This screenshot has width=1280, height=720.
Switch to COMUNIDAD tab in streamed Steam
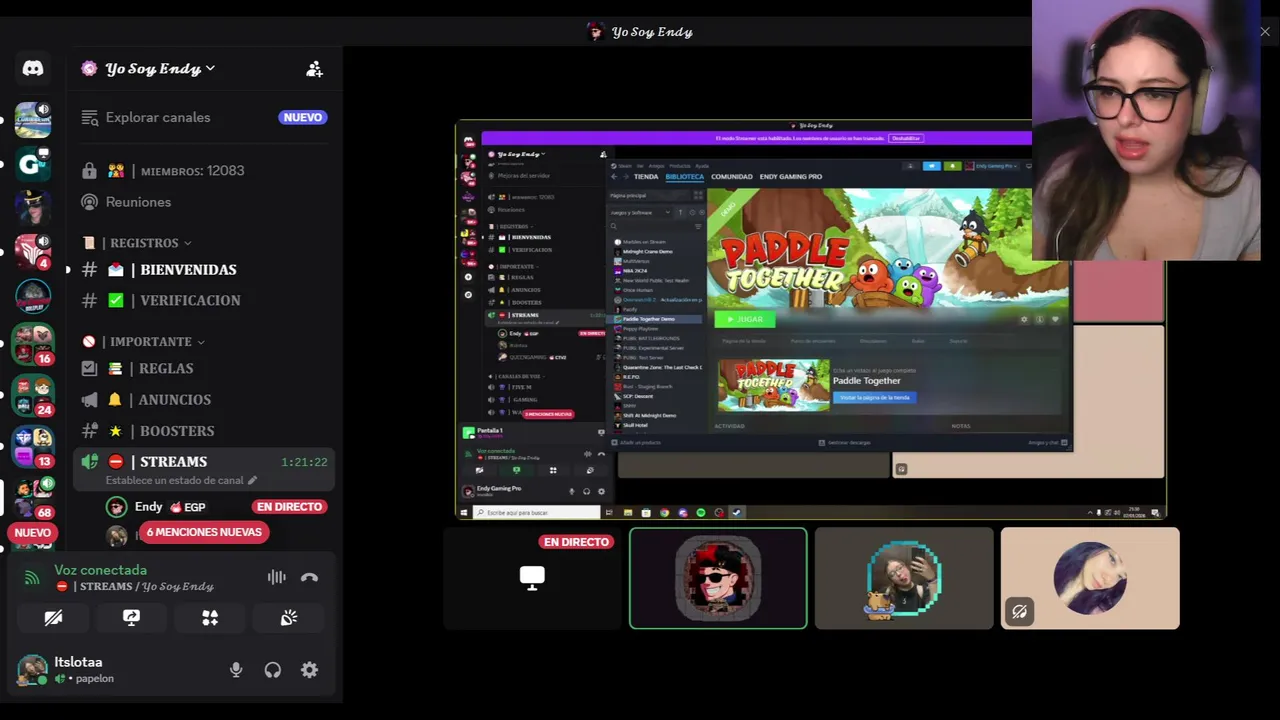(732, 177)
